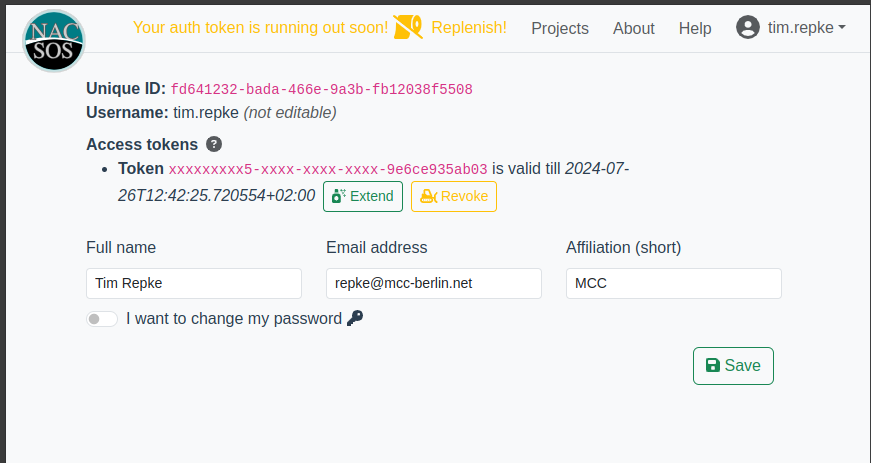This screenshot has height=463, width=871.
Task: Click the Access tokens help question icon
Action: point(214,145)
